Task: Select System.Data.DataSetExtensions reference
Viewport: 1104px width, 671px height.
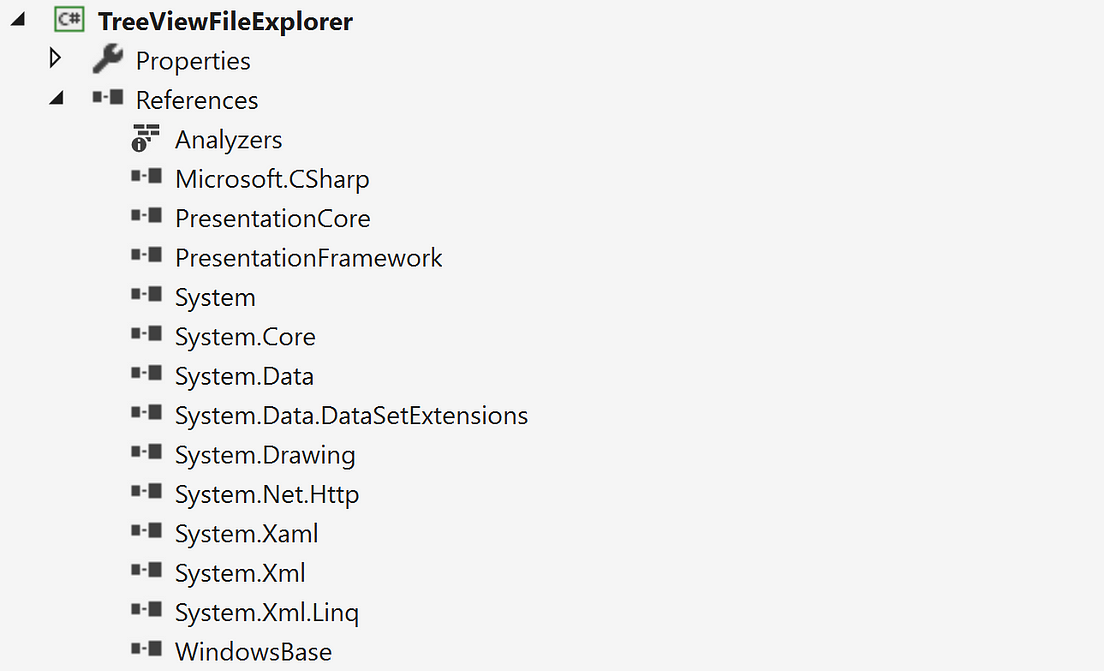Action: click(x=351, y=415)
